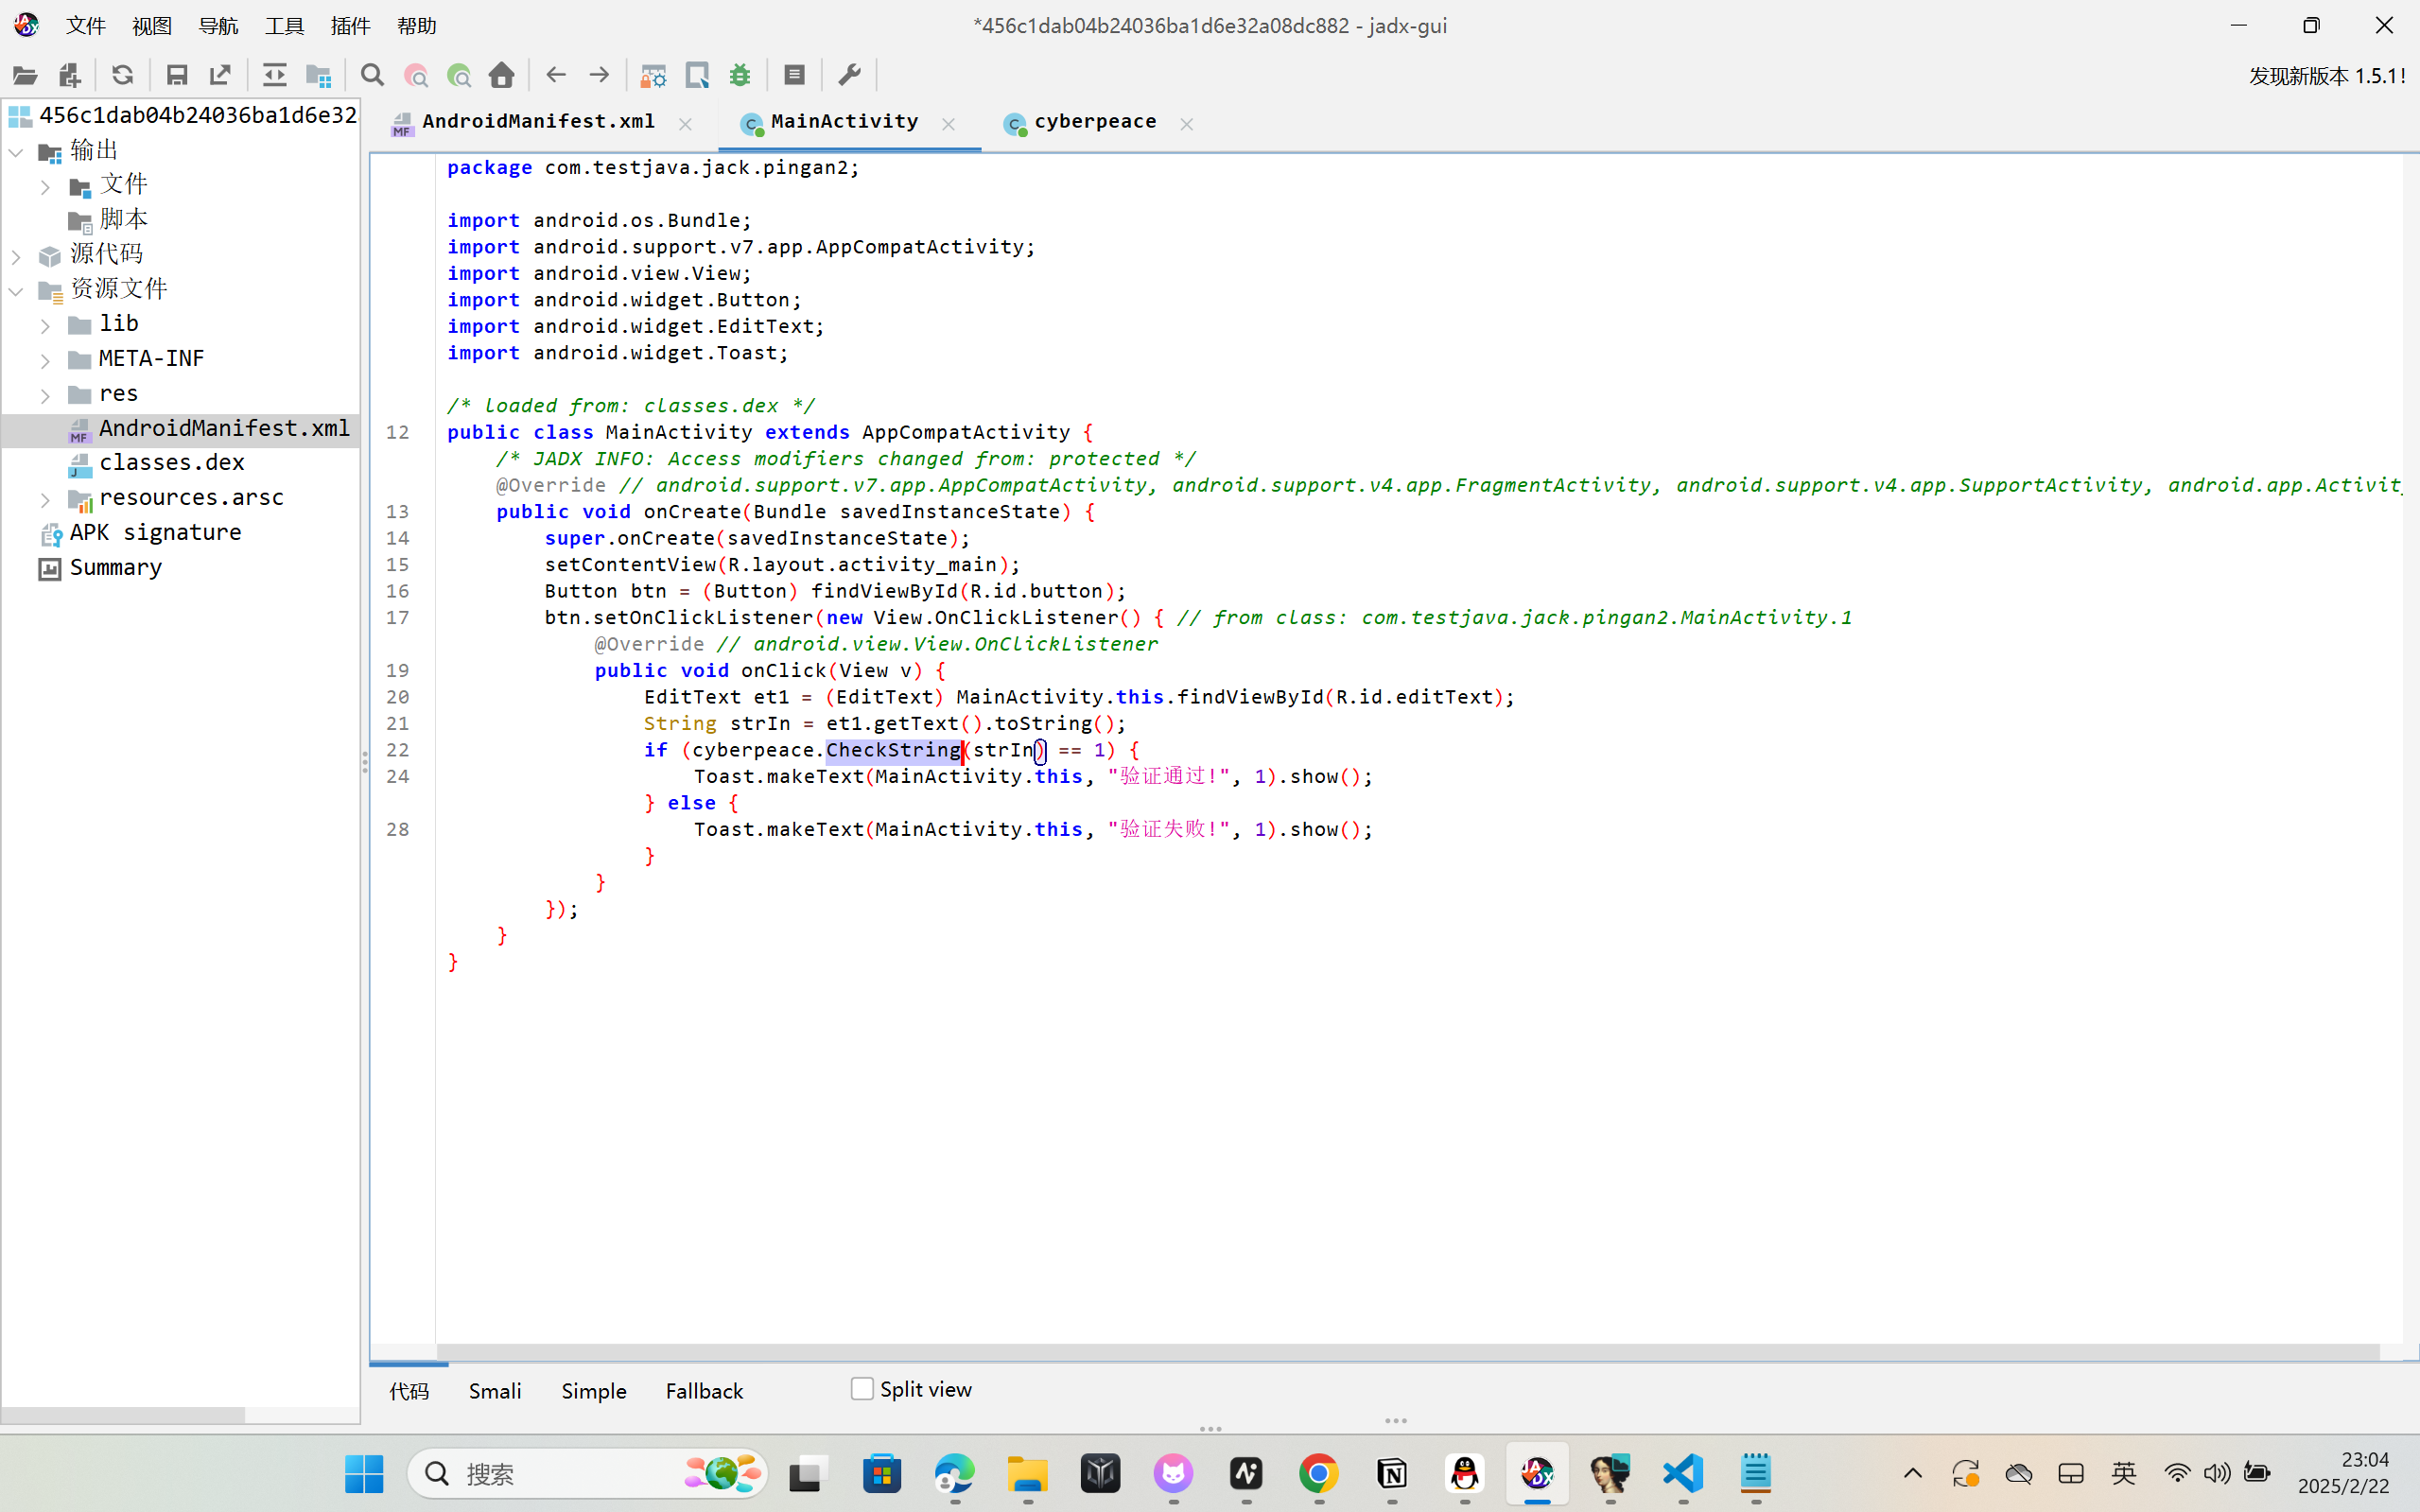Launch the debugger green bug icon
This screenshot has height=1512, width=2420.
740,75
